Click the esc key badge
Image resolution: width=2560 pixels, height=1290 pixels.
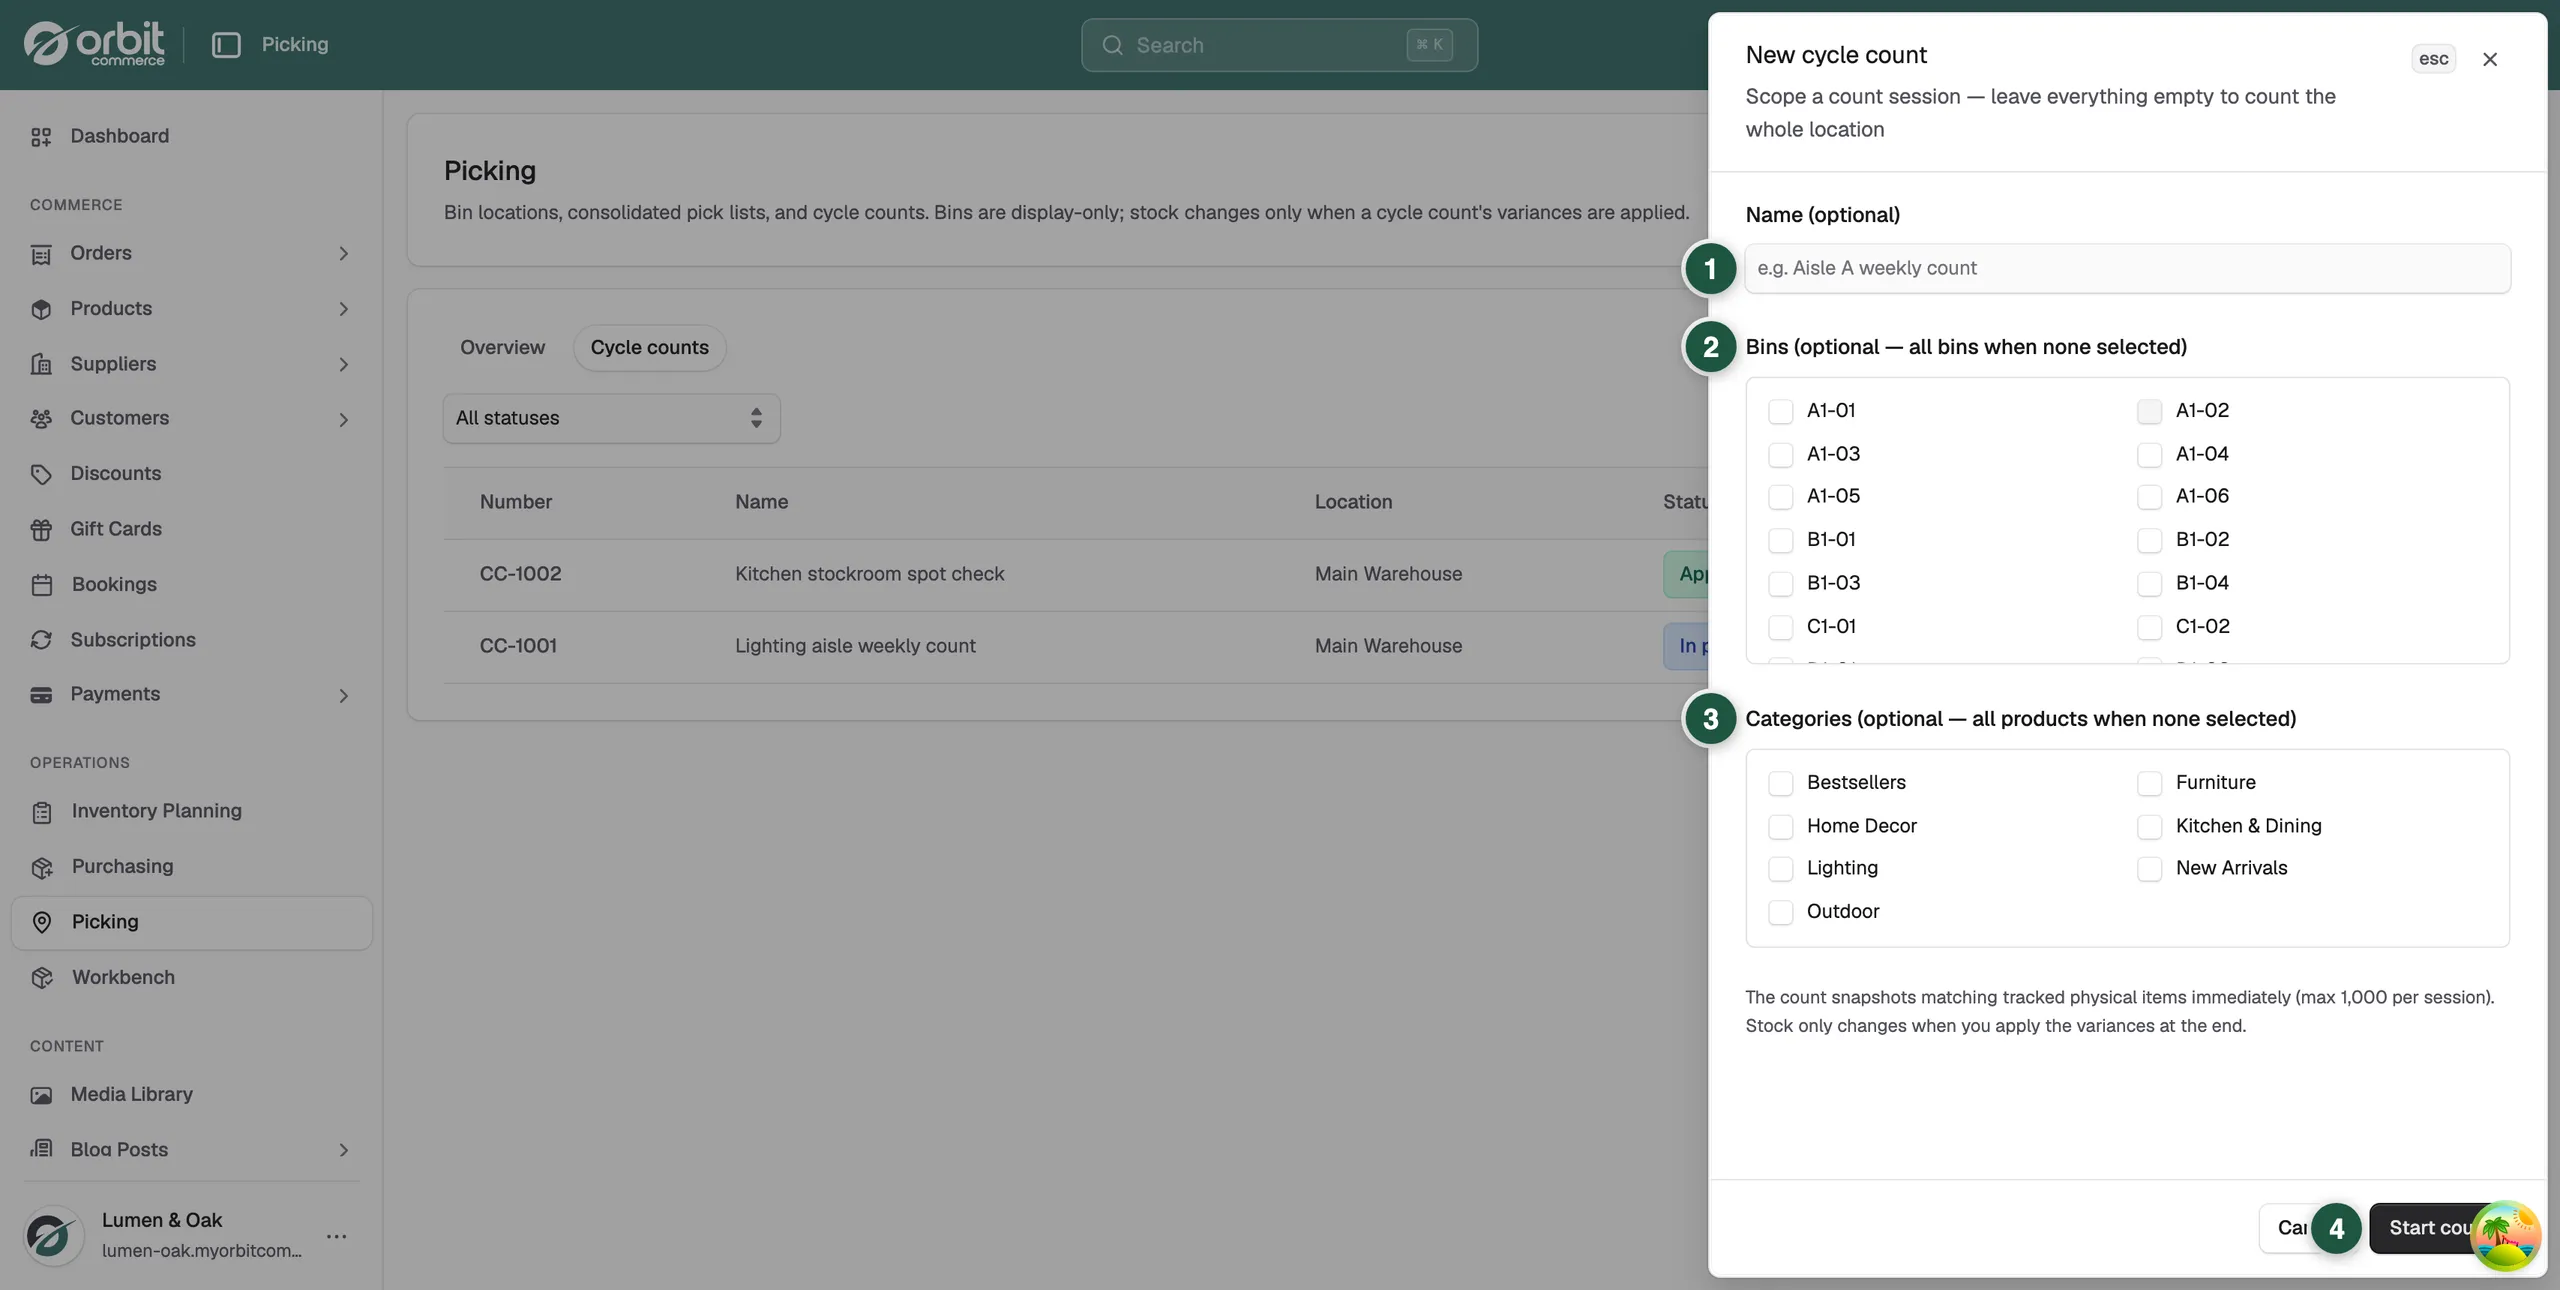click(x=2433, y=59)
